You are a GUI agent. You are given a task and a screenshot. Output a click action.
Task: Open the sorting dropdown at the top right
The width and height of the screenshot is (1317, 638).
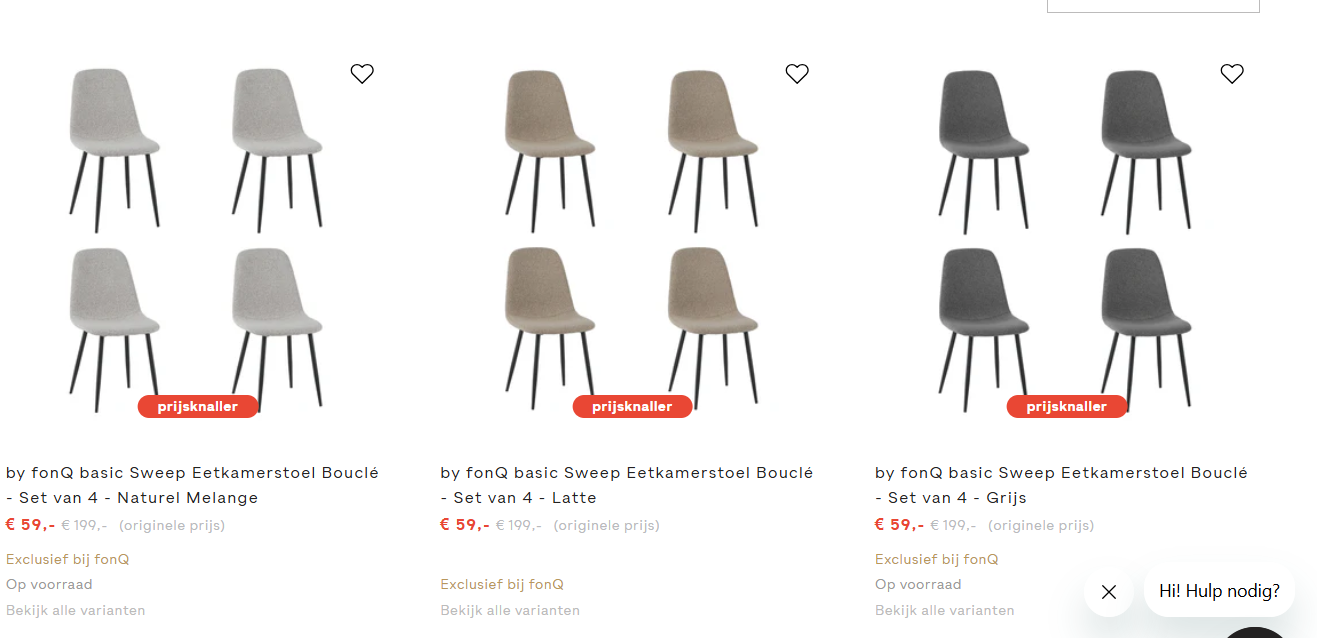(x=1152, y=5)
